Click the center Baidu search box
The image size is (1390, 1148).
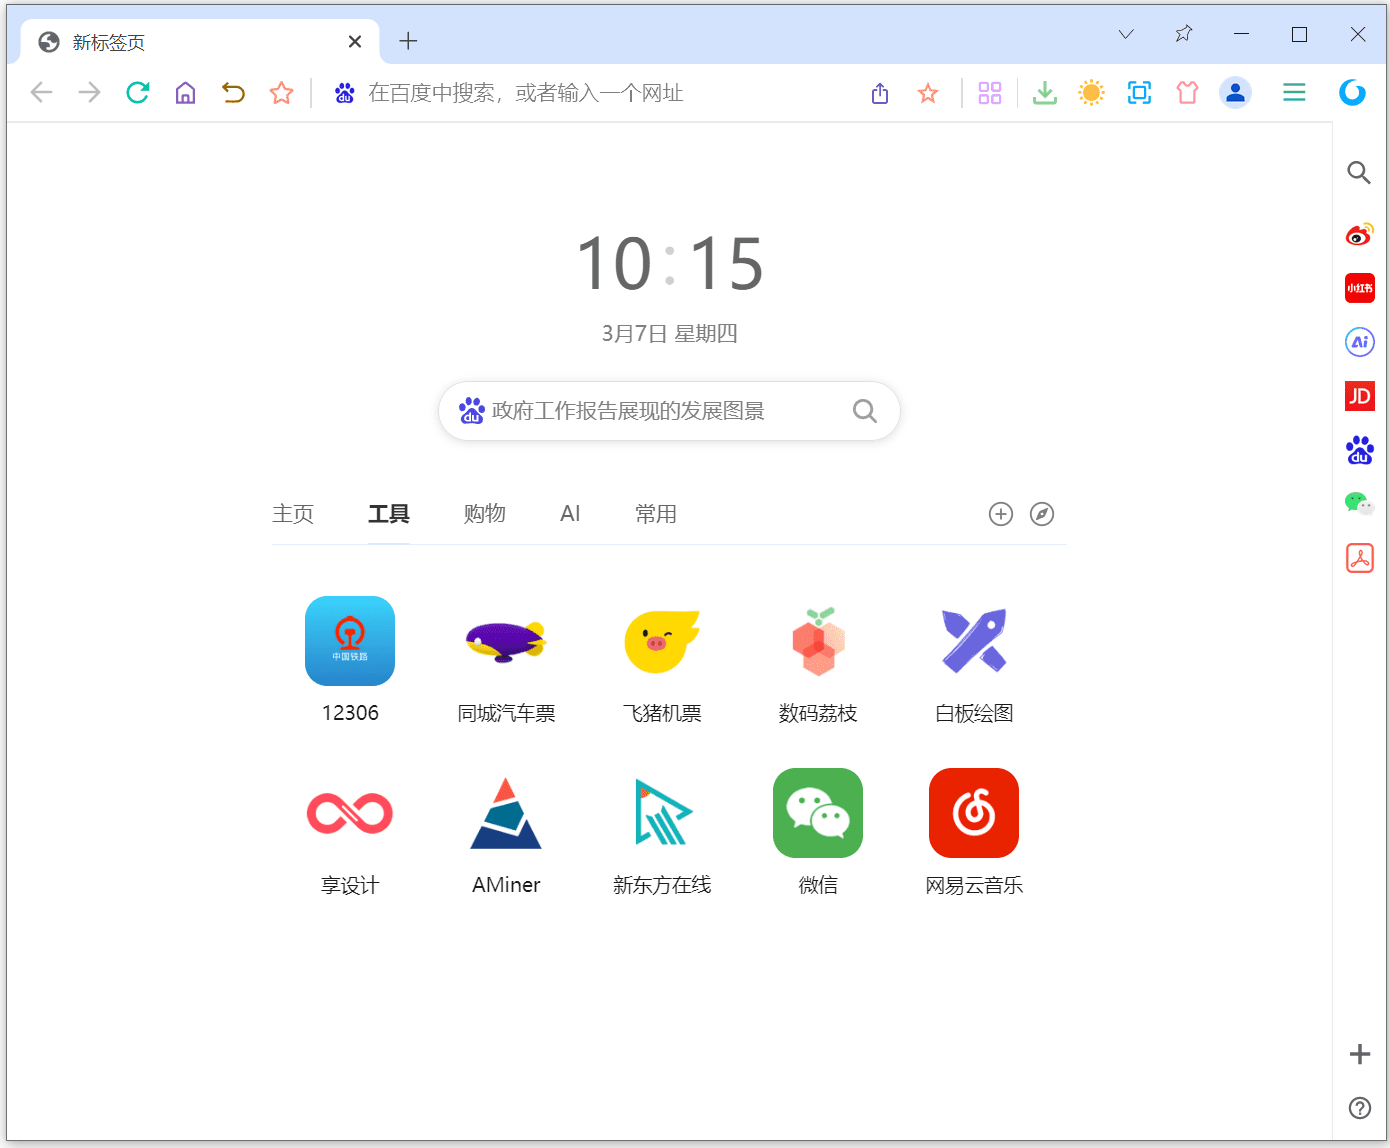(669, 411)
